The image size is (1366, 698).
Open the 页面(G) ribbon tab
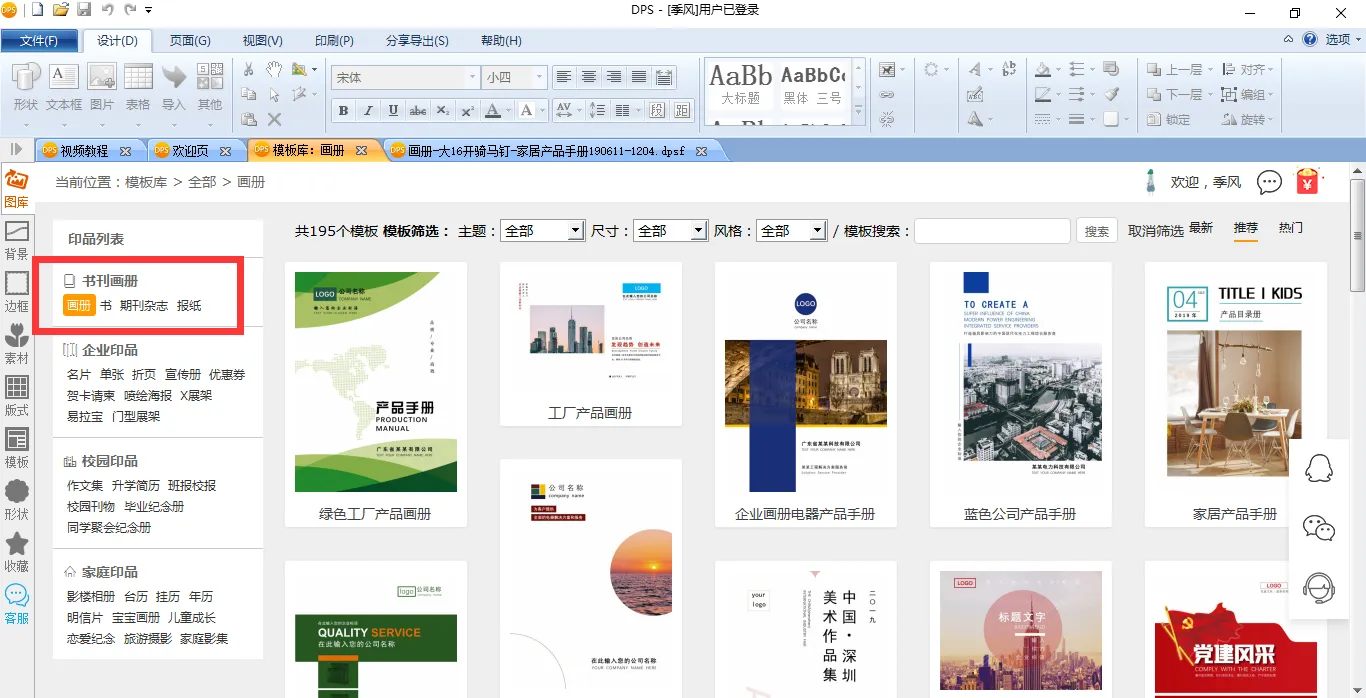190,41
